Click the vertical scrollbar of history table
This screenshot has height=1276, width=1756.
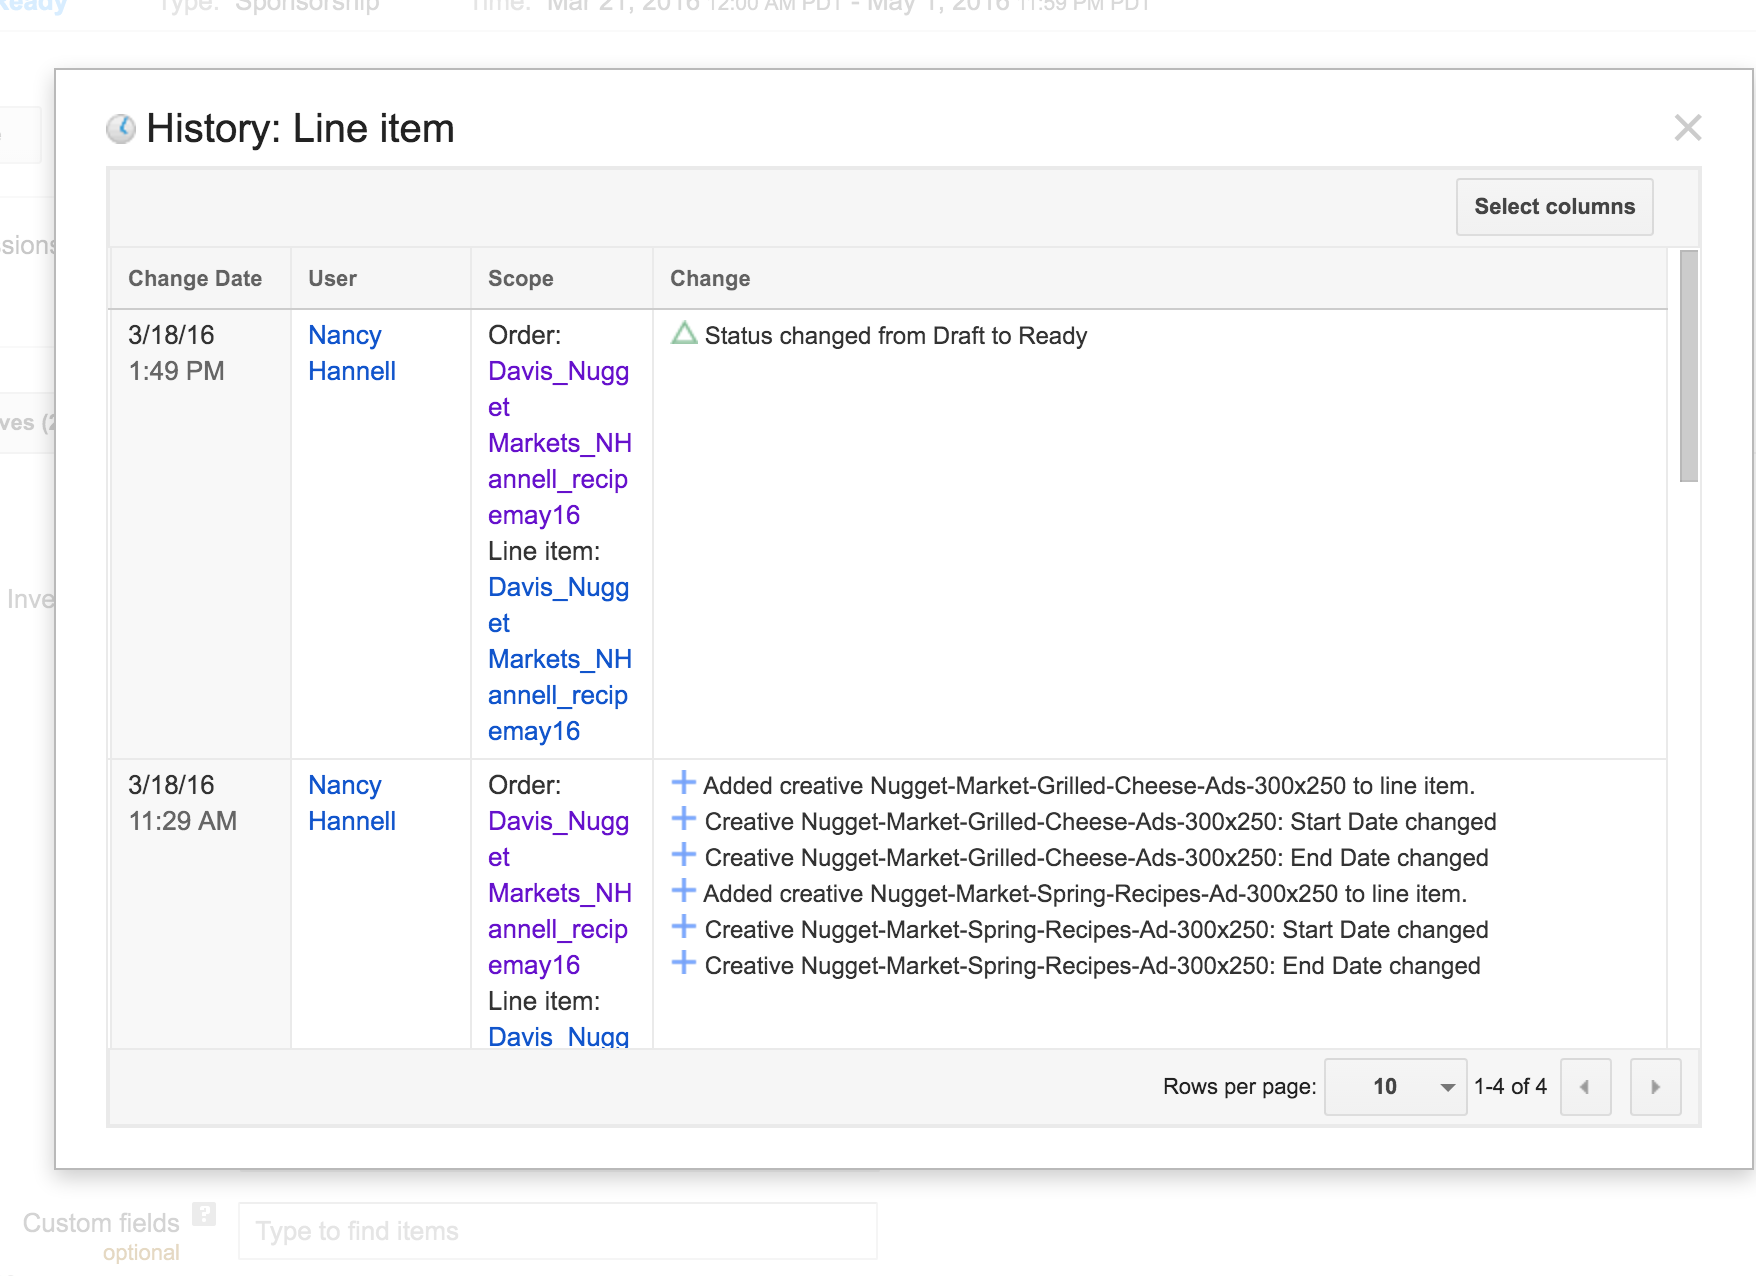[x=1688, y=366]
